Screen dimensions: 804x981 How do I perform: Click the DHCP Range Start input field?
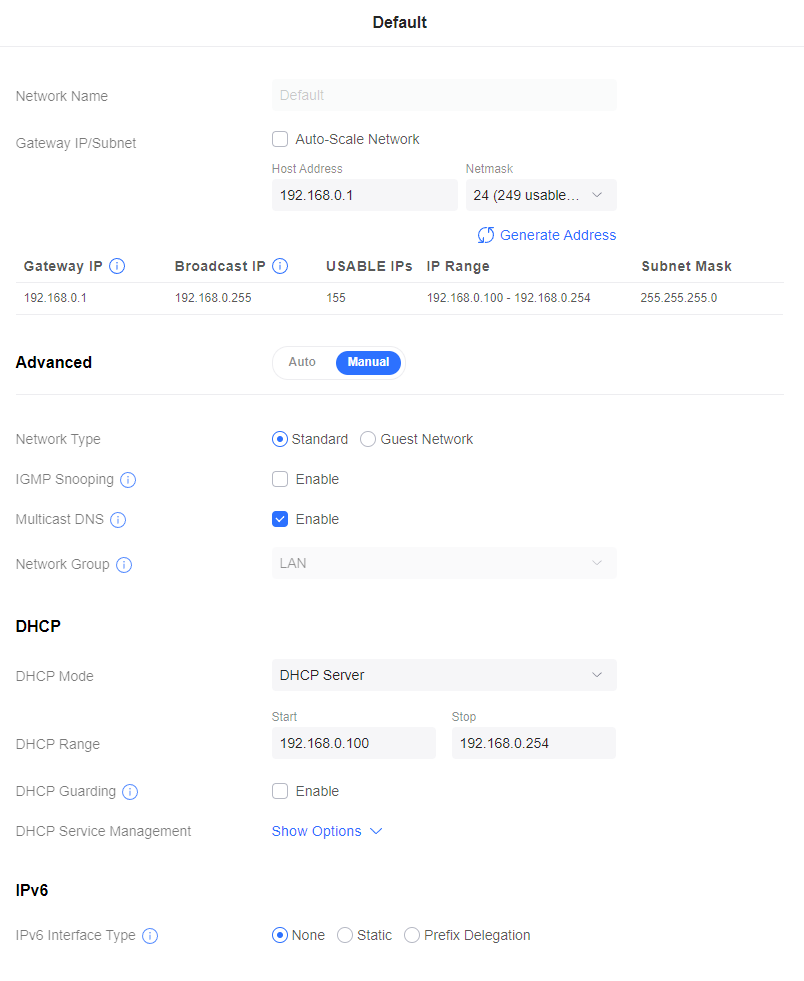[x=353, y=743]
